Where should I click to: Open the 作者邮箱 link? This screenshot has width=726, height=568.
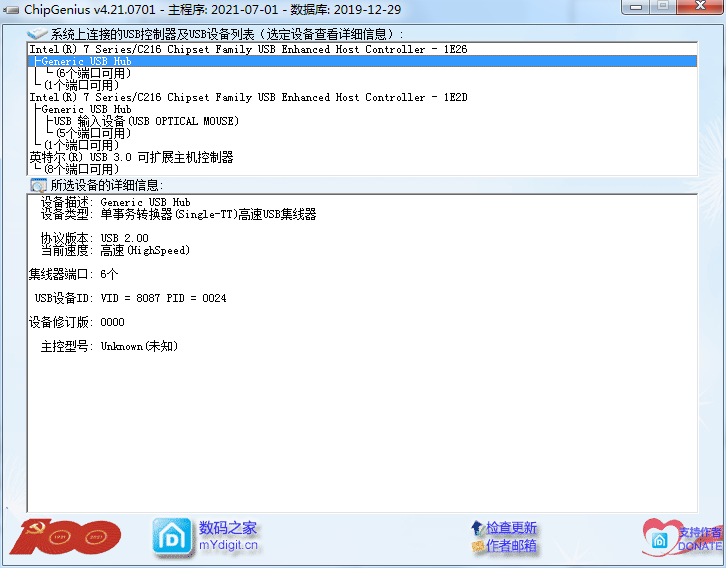pos(511,546)
